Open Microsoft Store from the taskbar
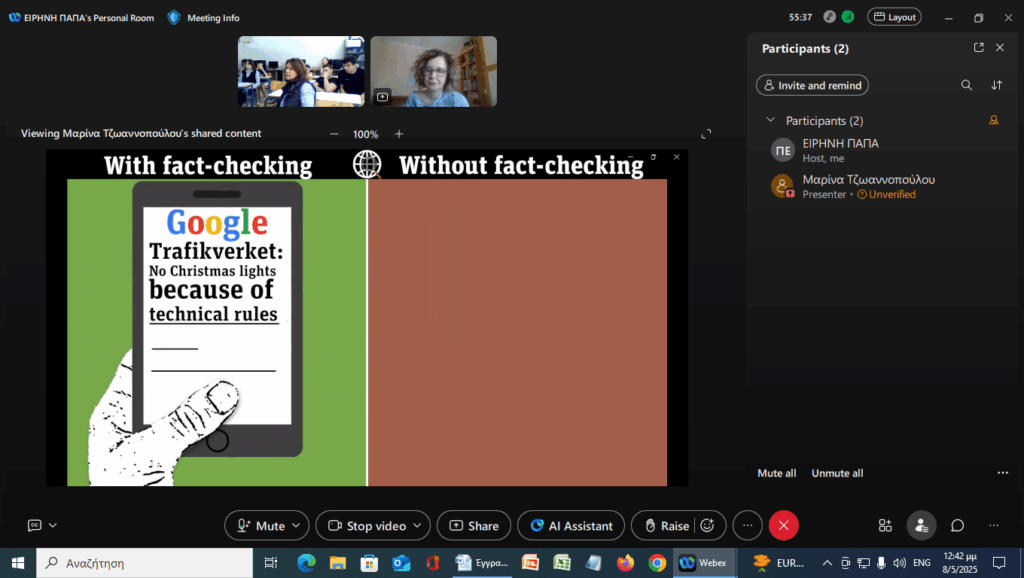 point(370,563)
